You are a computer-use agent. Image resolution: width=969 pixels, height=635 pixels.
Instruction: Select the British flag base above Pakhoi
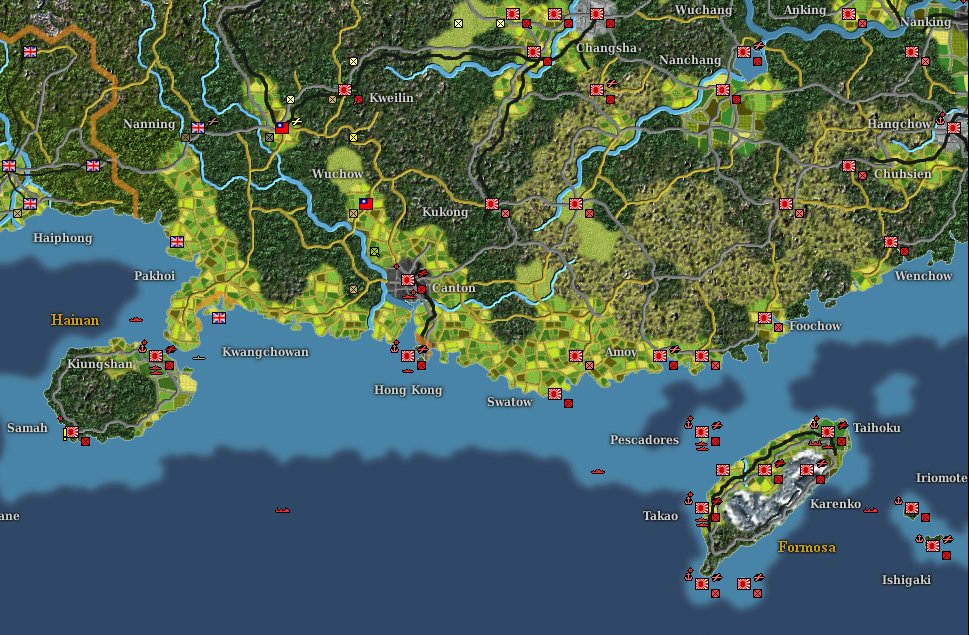point(177,242)
